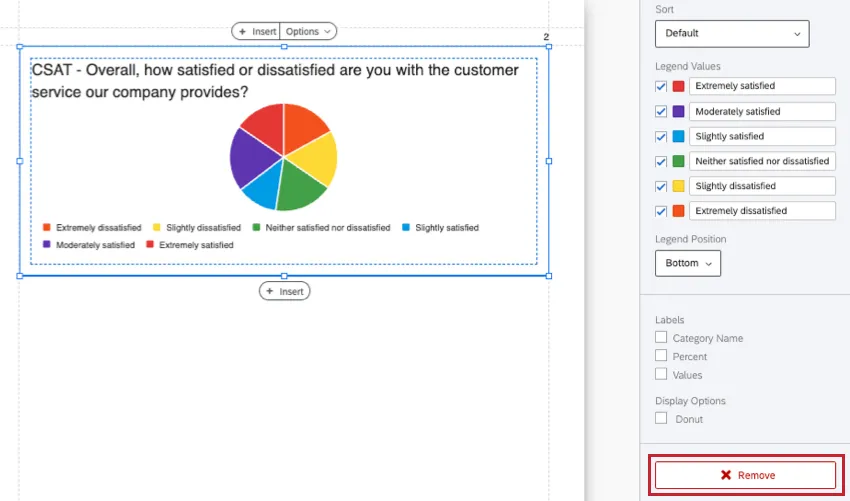Screen dimensions: 850x501
Task: Open purple color swatch for Moderately satisfied
Action: (678, 111)
